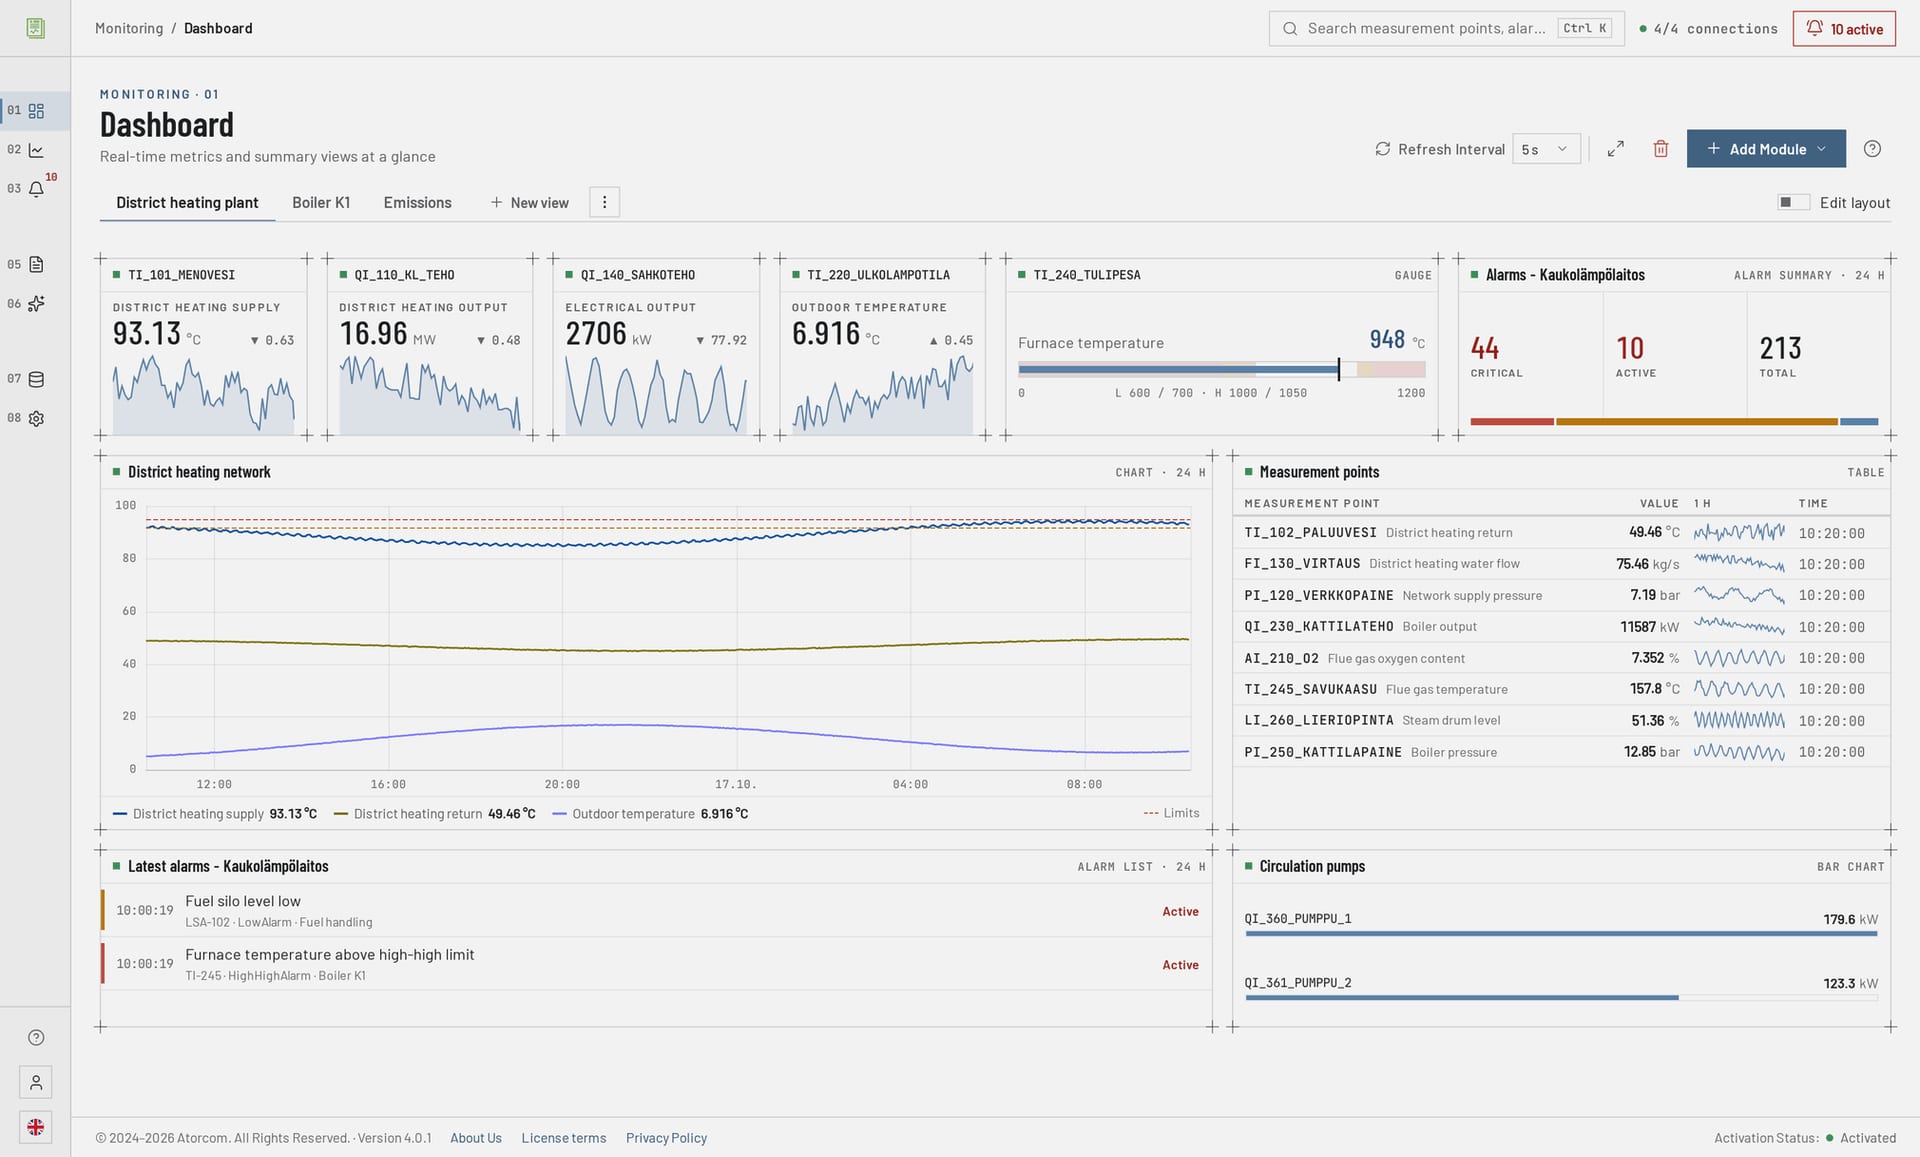
Task: Switch to the Emissions tab
Action: (417, 203)
